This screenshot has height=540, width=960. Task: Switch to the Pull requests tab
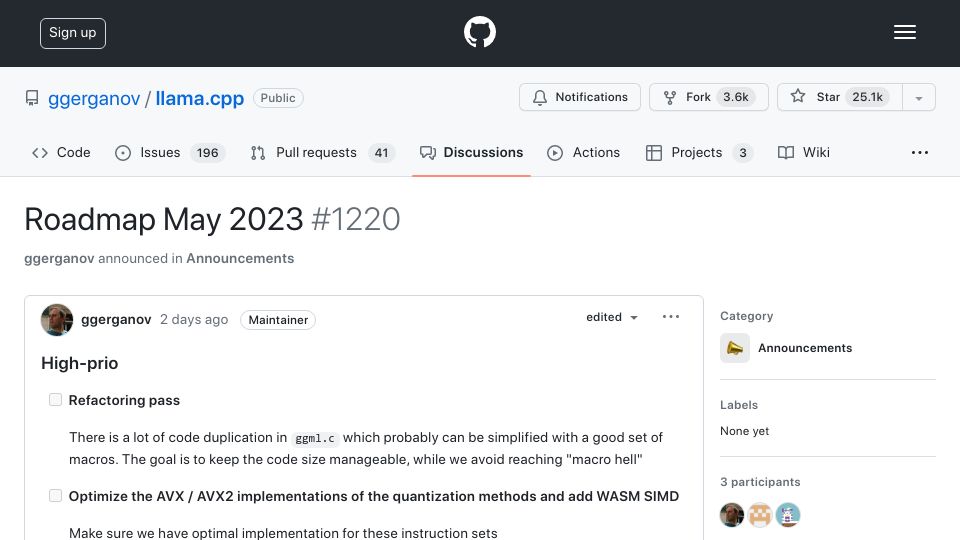[323, 152]
